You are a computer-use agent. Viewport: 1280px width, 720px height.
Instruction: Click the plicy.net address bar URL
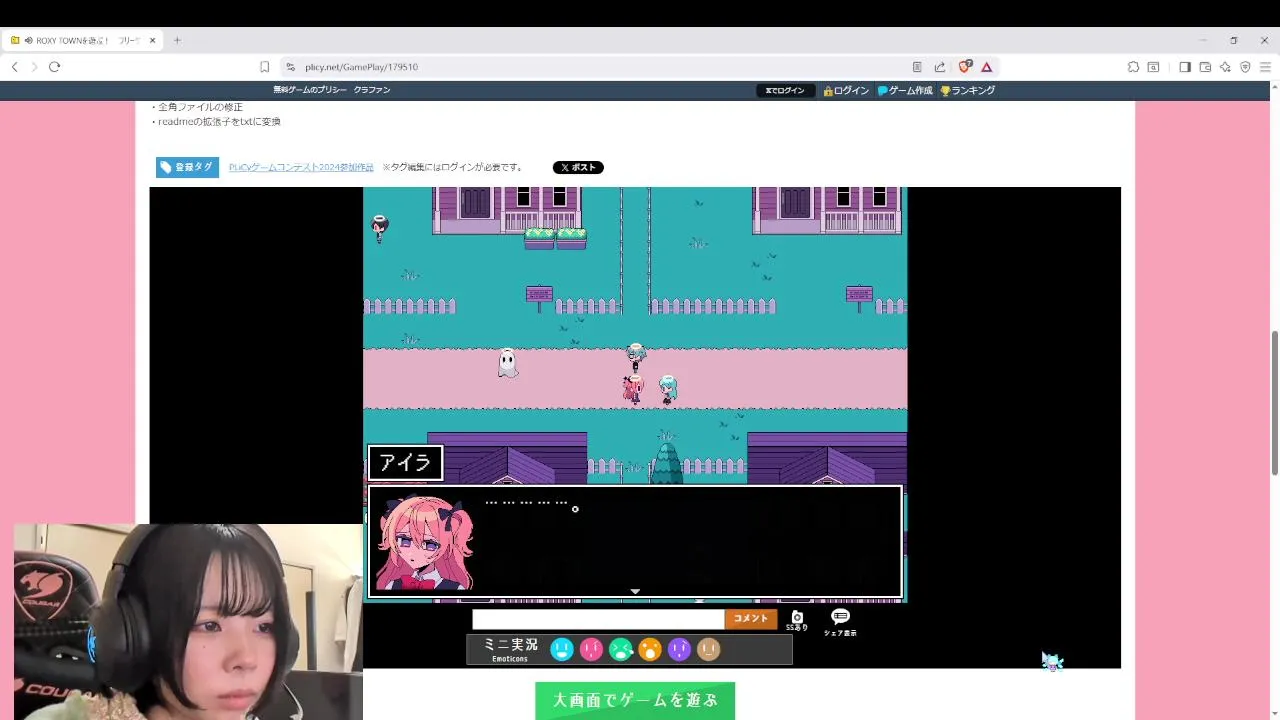pos(361,67)
